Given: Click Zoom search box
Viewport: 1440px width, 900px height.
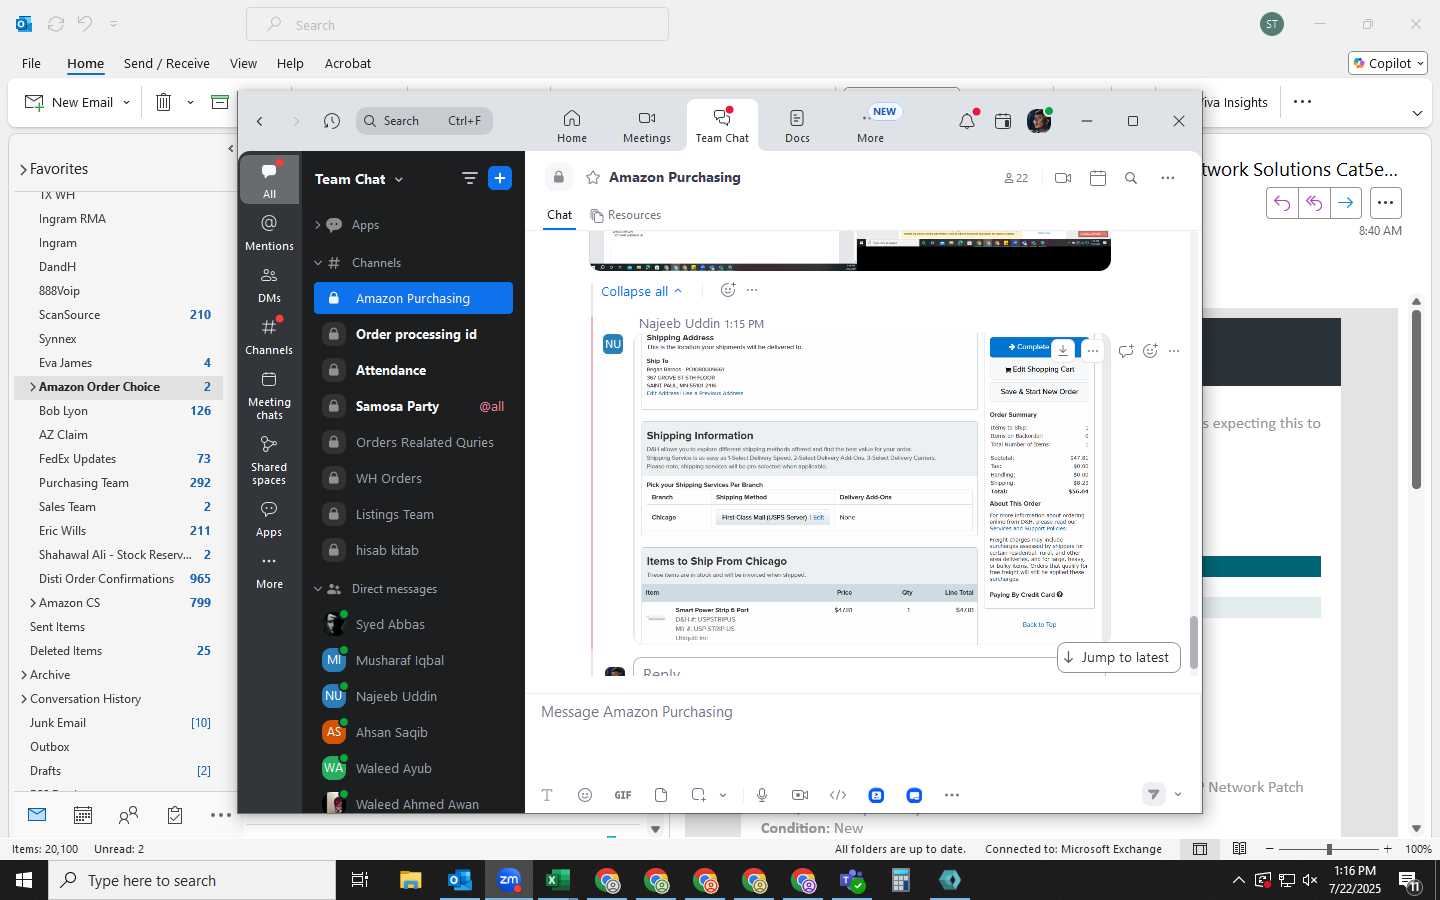Looking at the screenshot, I should click(x=424, y=121).
